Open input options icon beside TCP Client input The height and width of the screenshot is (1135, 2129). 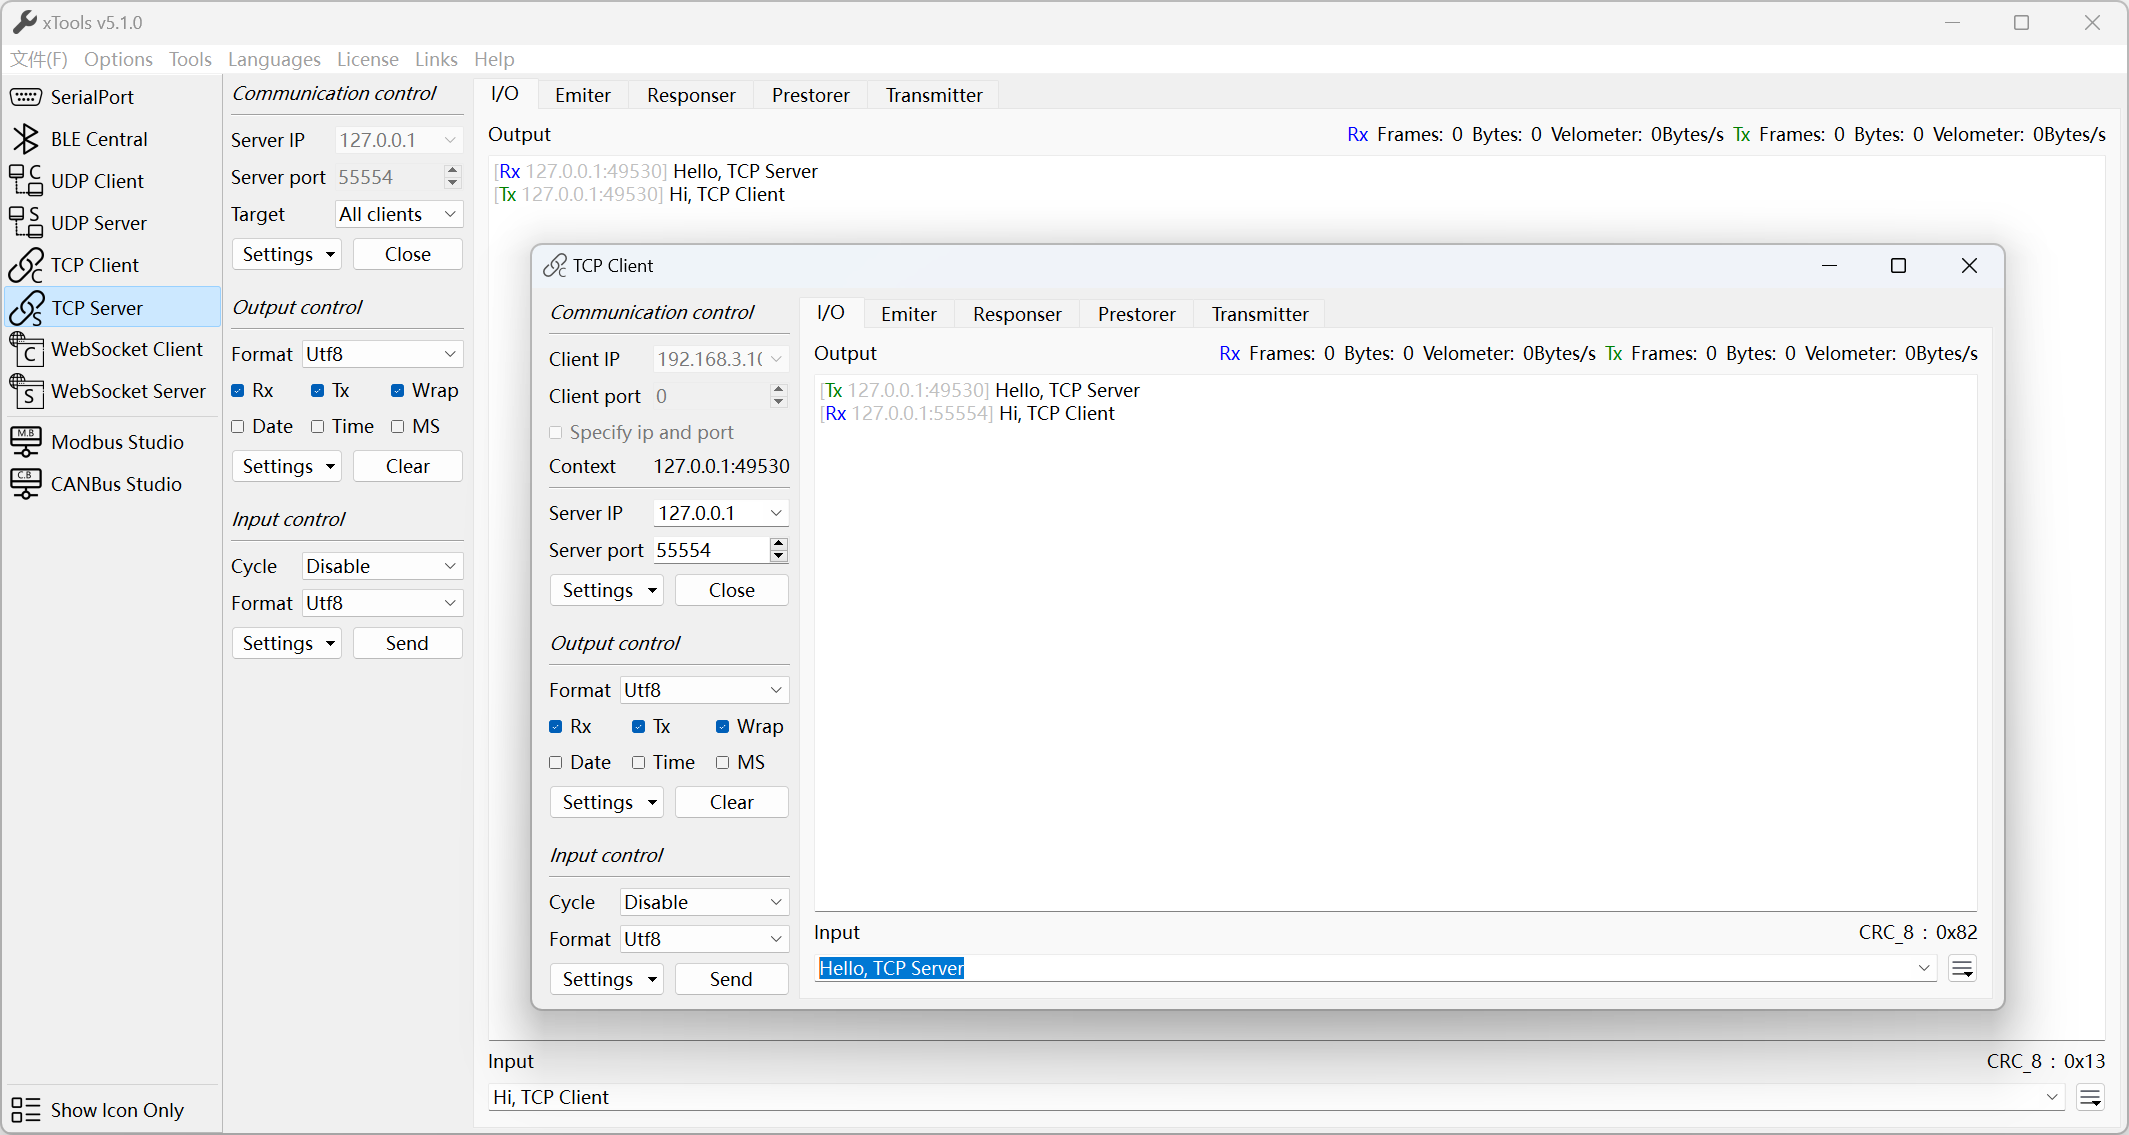click(x=1962, y=968)
